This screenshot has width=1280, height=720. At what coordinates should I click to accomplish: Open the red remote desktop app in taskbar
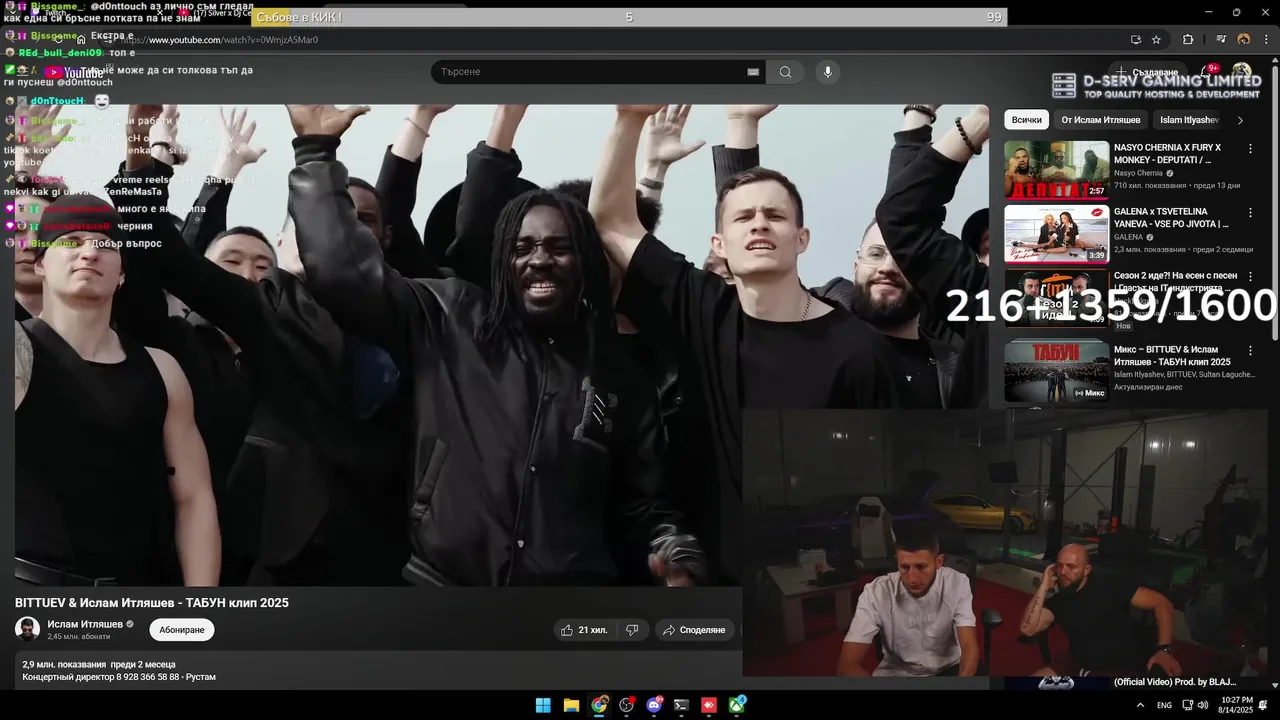pyautogui.click(x=709, y=705)
